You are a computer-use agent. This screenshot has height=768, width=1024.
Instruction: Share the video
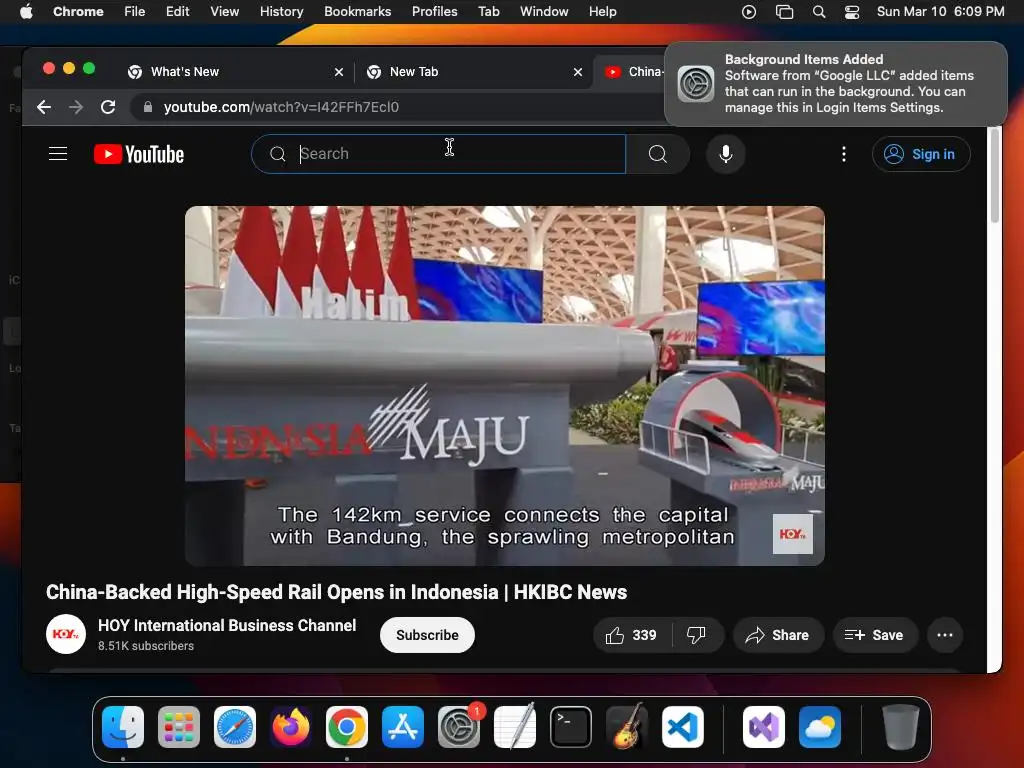pos(778,635)
